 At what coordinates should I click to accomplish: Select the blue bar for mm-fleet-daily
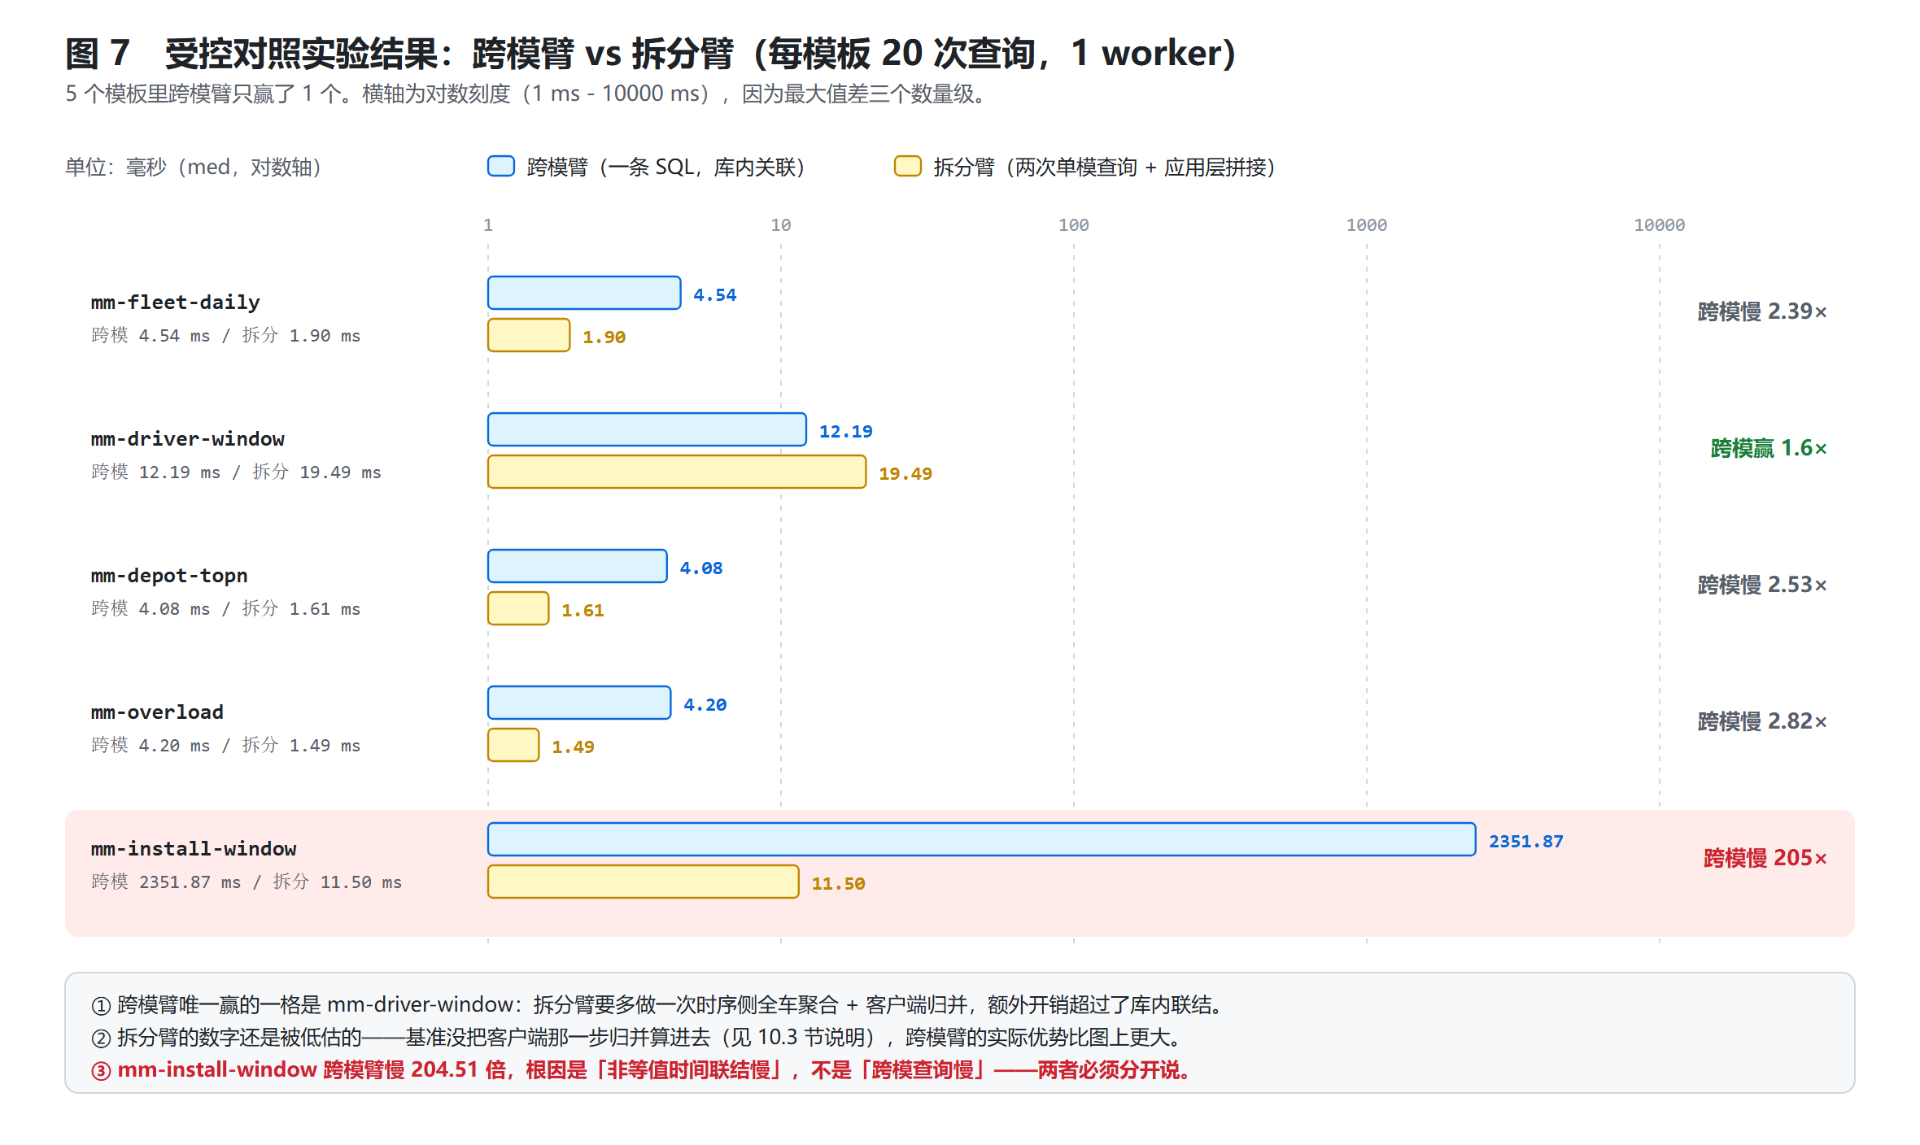[584, 293]
